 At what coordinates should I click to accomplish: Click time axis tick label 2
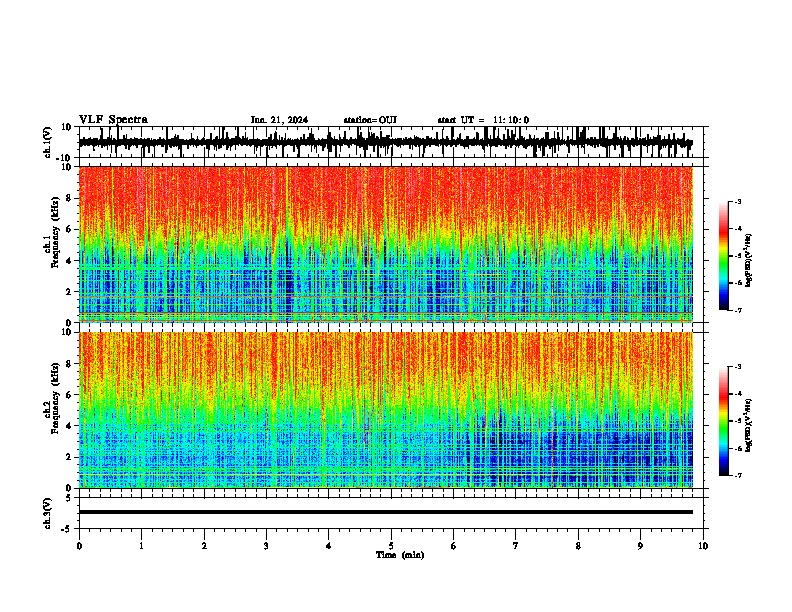coord(204,546)
